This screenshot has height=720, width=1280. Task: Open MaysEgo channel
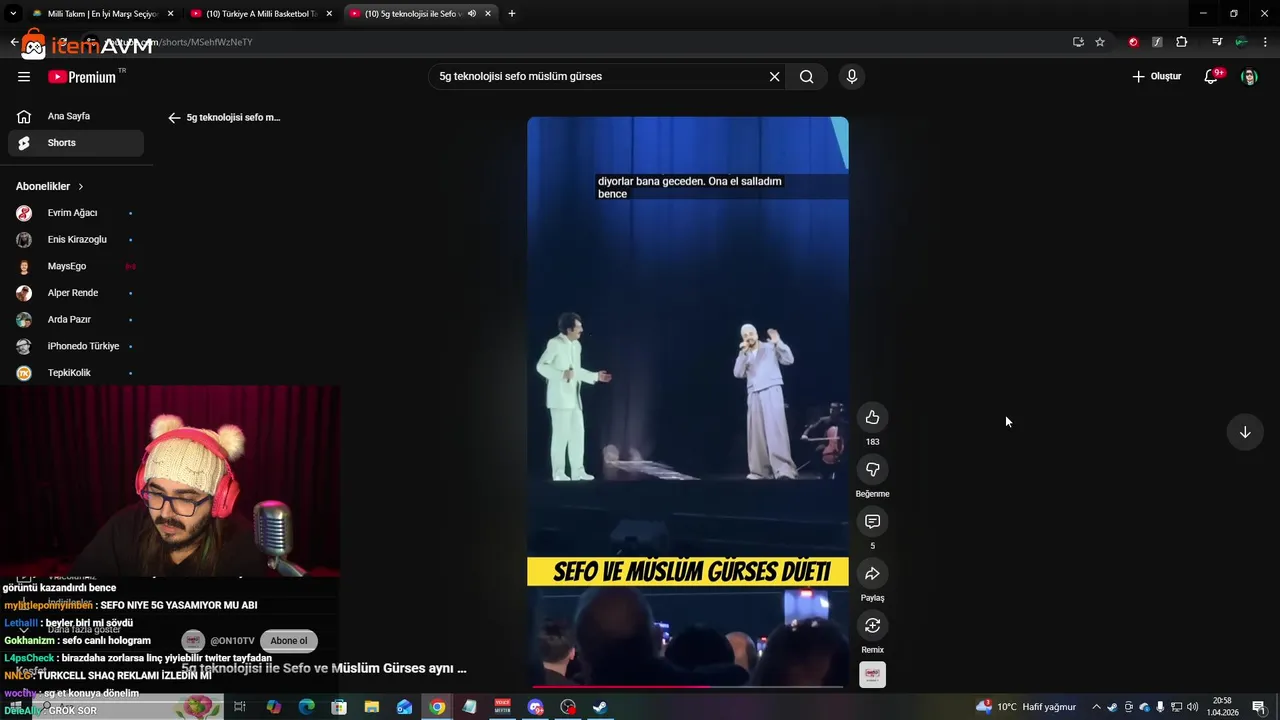tap(76, 266)
